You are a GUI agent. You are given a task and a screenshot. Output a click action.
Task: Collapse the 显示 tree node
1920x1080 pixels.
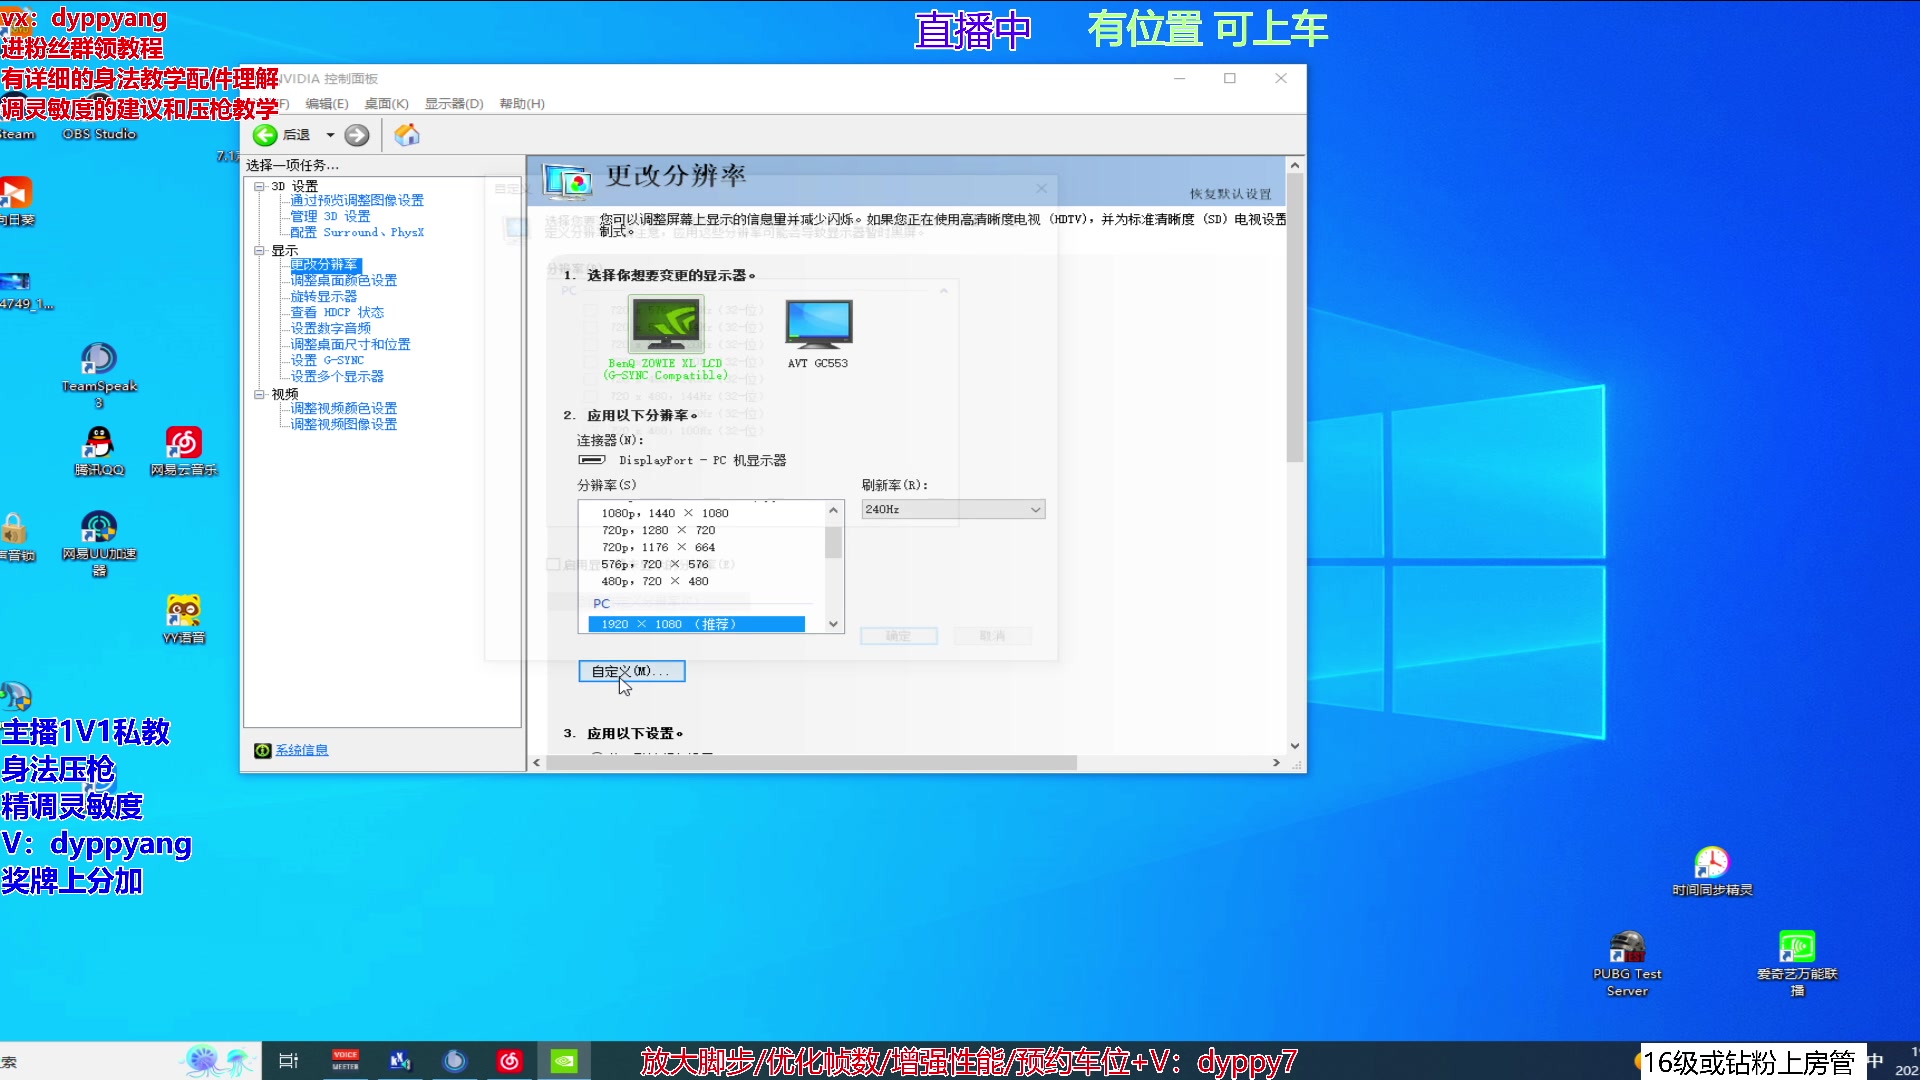coord(259,250)
